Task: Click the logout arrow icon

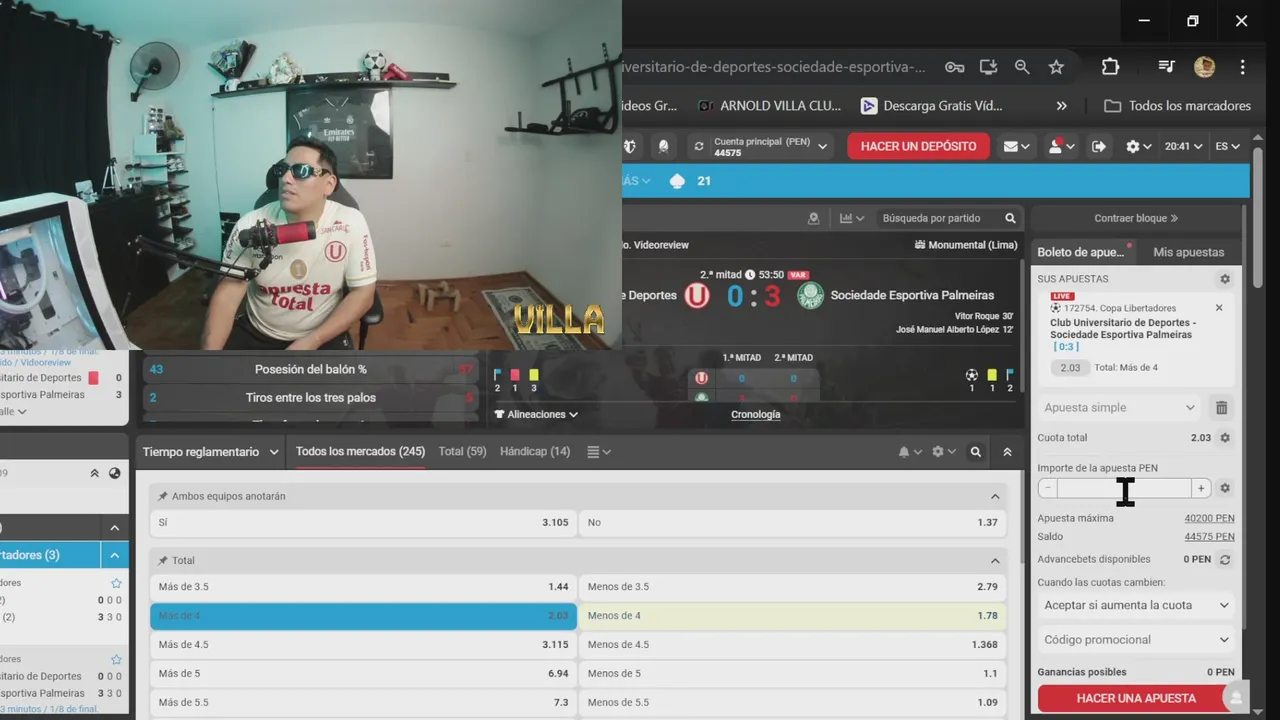Action: [1099, 146]
